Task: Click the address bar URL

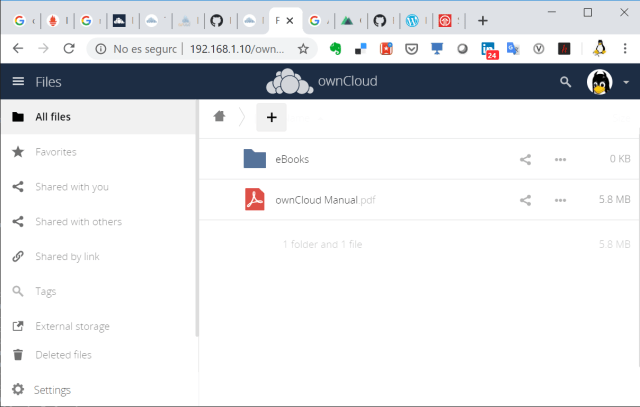Action: [x=237, y=49]
